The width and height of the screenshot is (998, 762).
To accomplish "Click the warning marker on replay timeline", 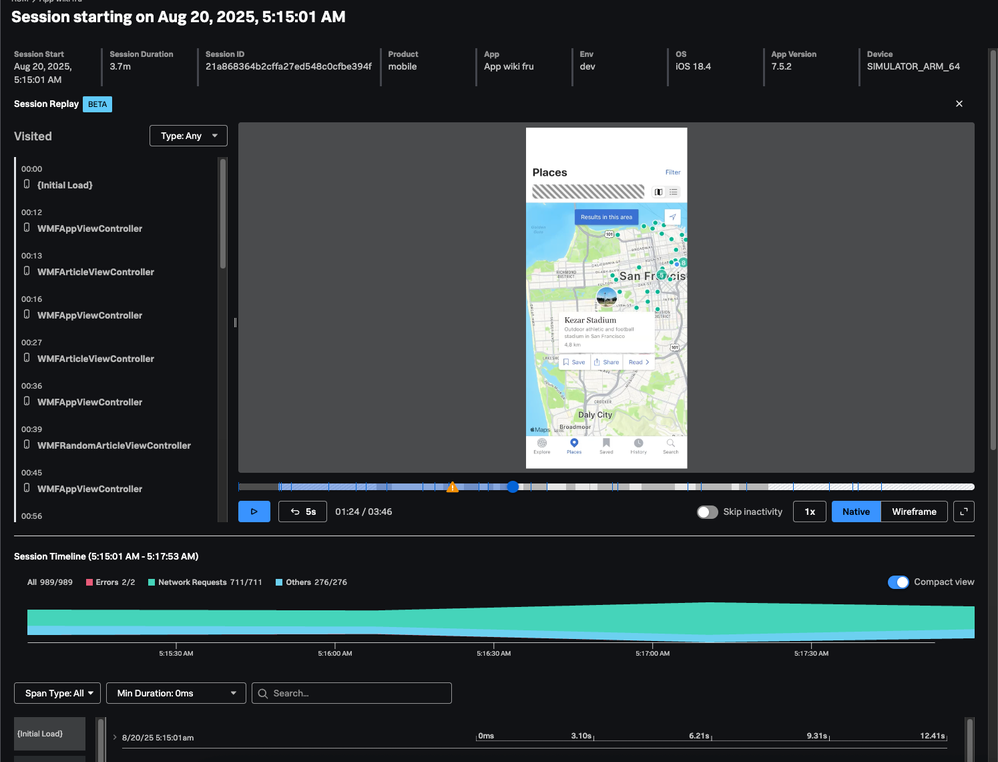I will 453,487.
